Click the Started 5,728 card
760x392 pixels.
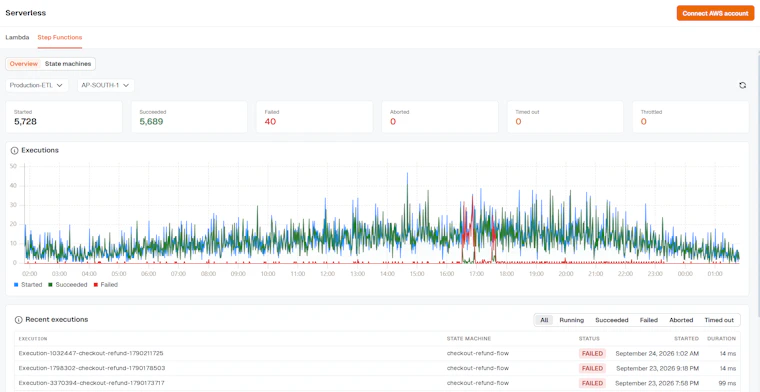pyautogui.click(x=64, y=117)
